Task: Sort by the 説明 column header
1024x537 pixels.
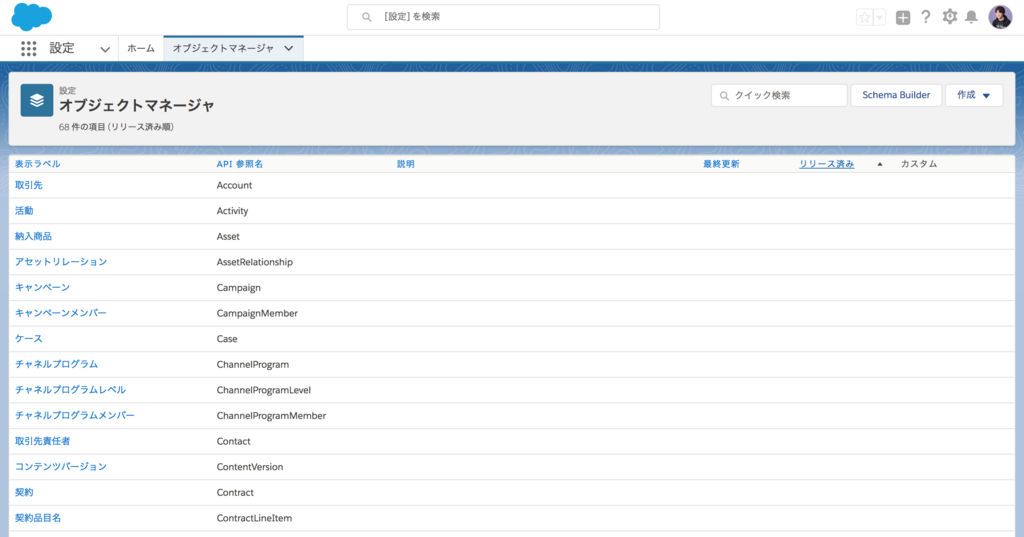Action: 406,164
